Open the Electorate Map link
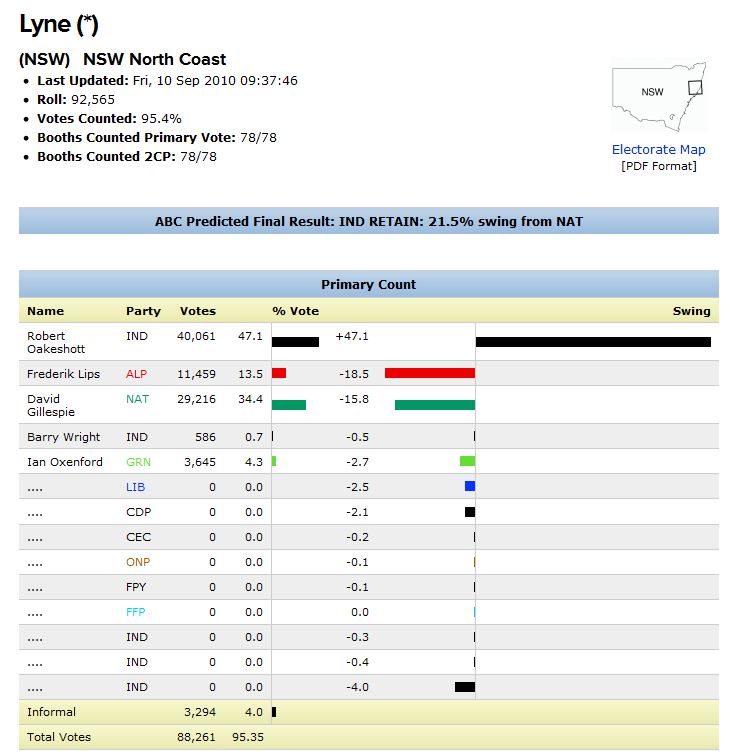The image size is (732, 756). [x=658, y=150]
